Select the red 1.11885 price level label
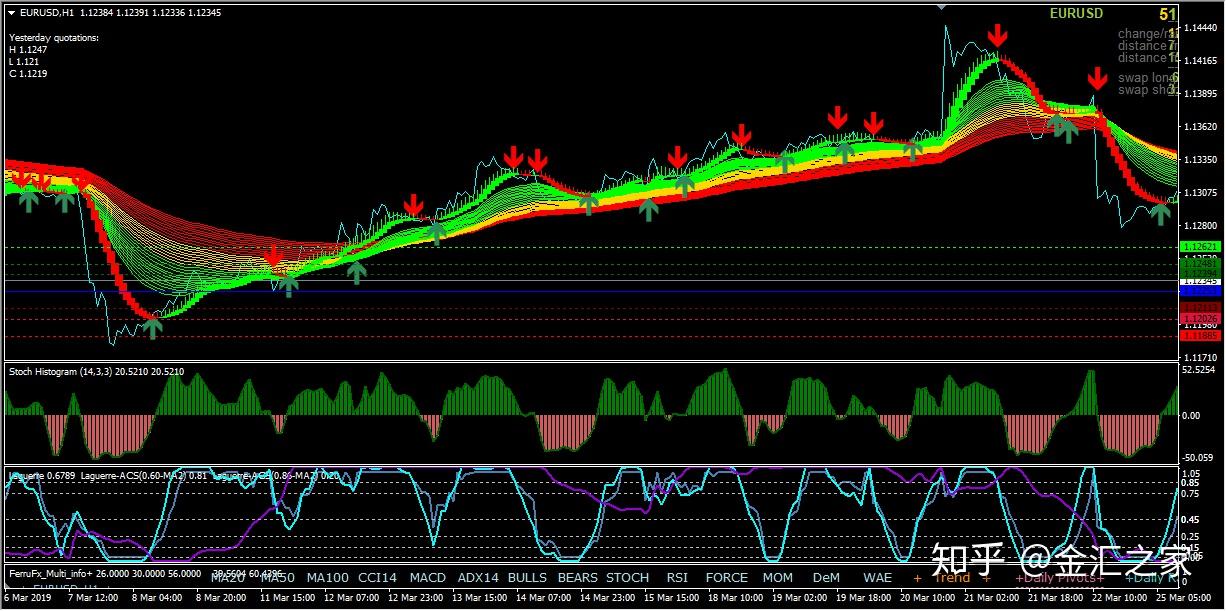 (x=1199, y=336)
